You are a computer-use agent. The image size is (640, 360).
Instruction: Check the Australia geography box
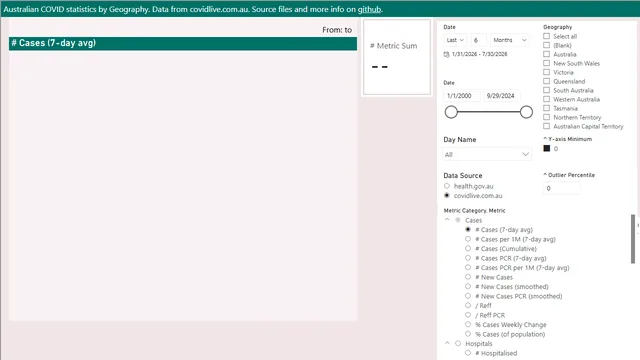click(x=547, y=54)
